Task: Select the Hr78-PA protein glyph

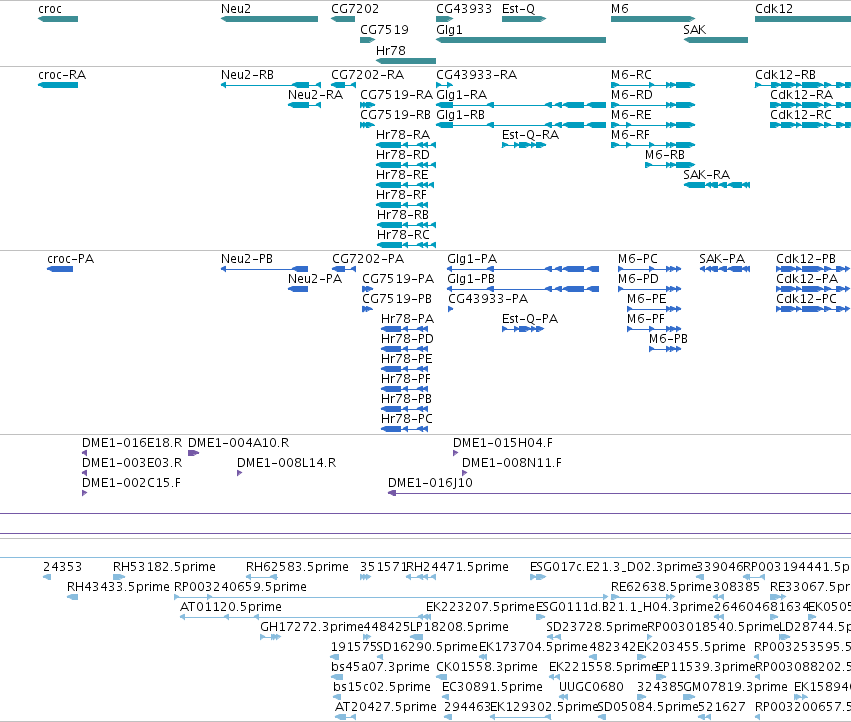Action: click(x=405, y=329)
